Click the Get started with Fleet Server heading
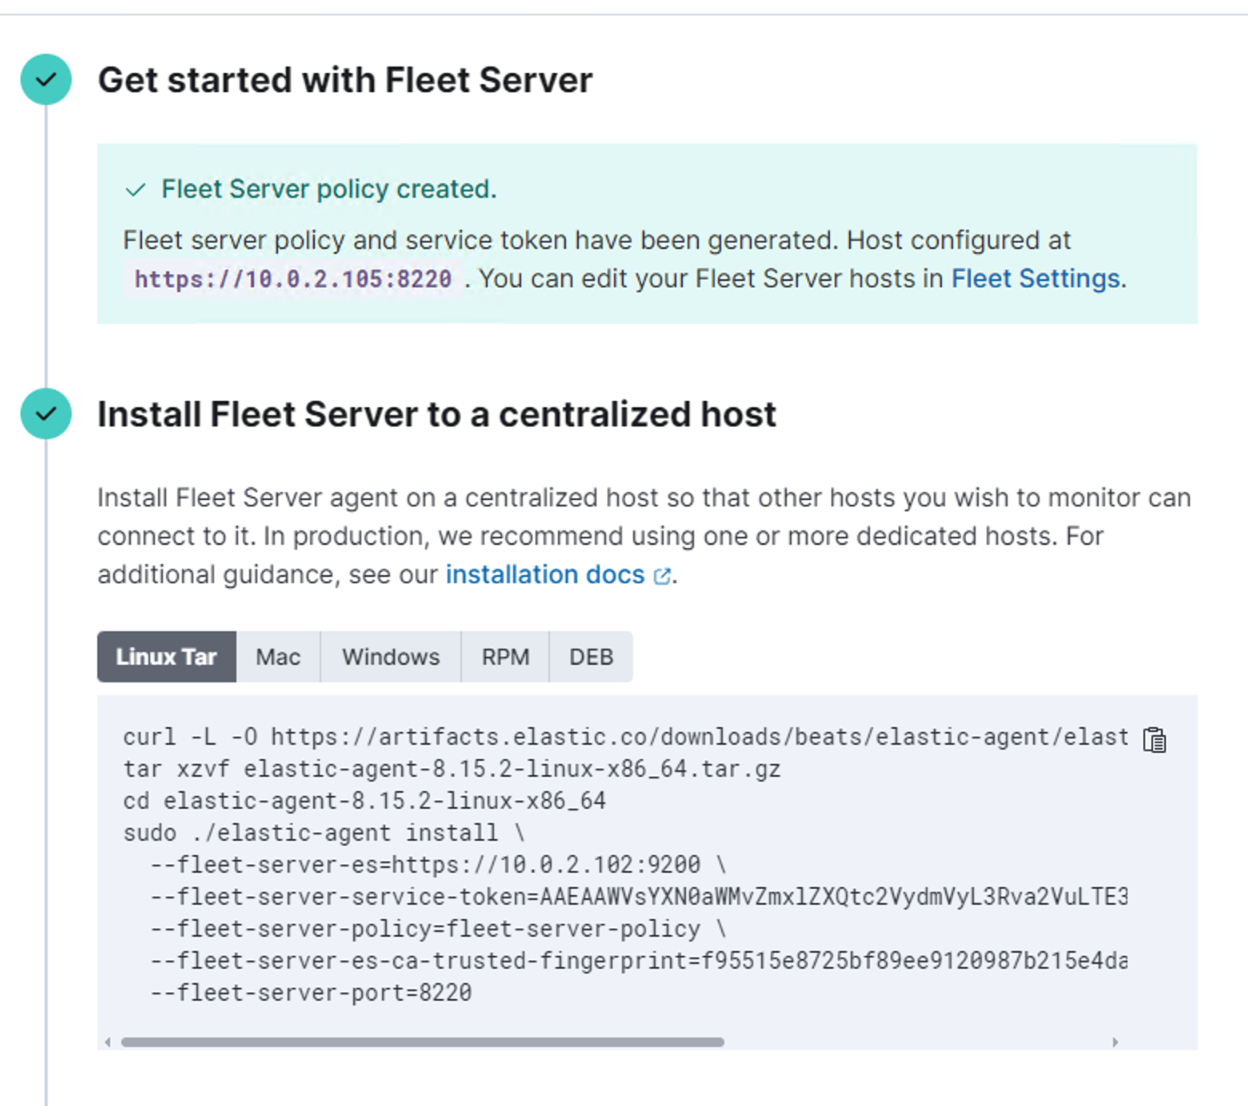 click(345, 80)
